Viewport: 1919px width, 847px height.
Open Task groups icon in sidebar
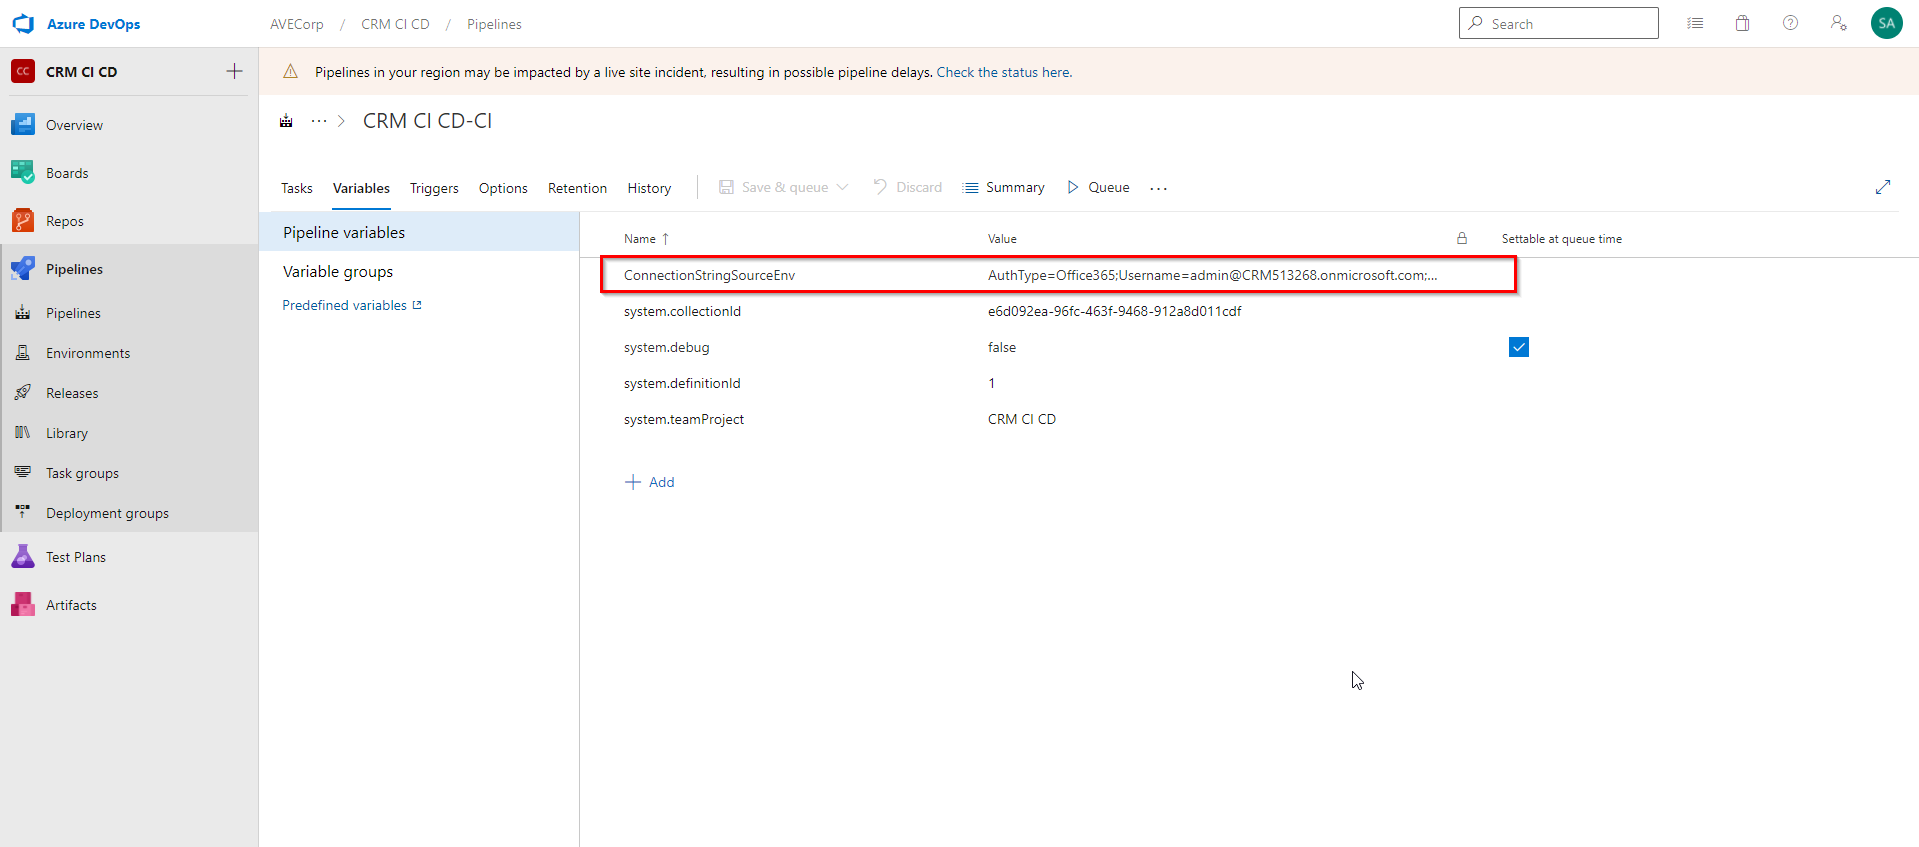click(23, 473)
